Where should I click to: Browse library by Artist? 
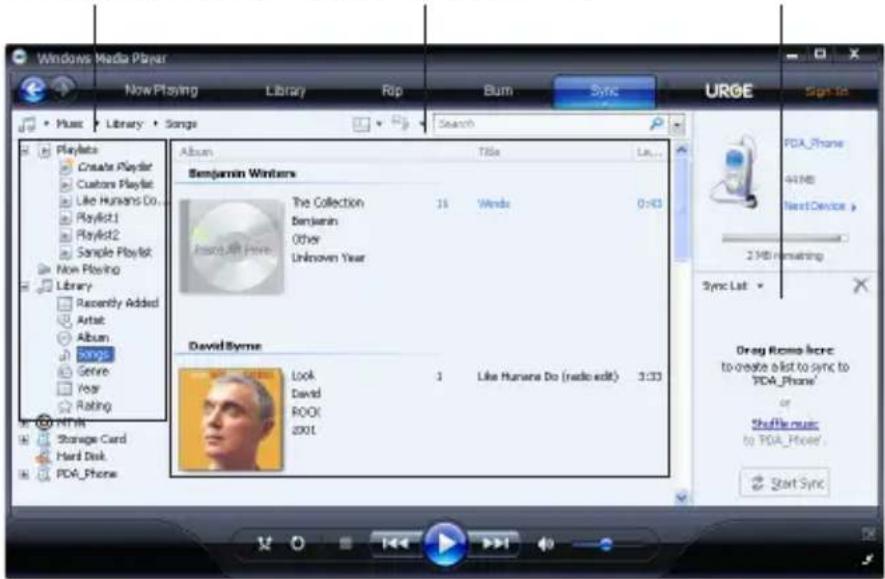(91, 321)
